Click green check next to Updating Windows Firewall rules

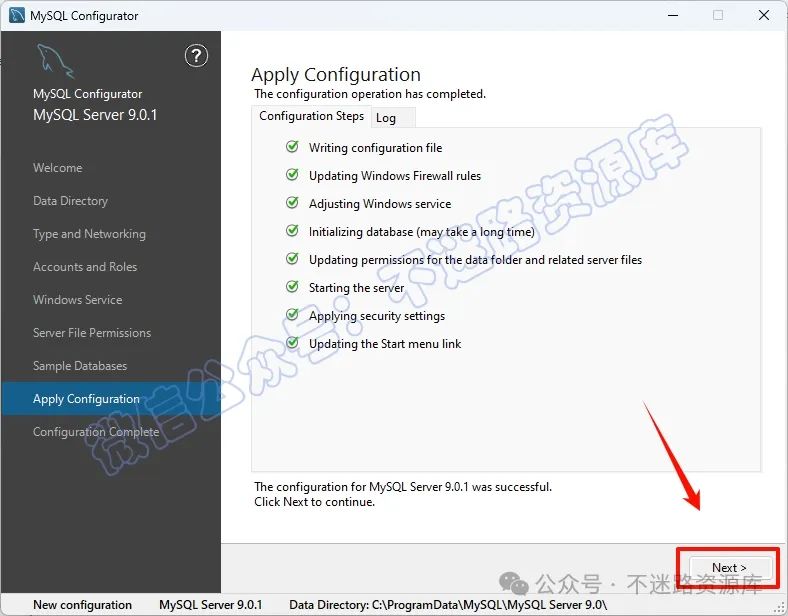(x=292, y=175)
